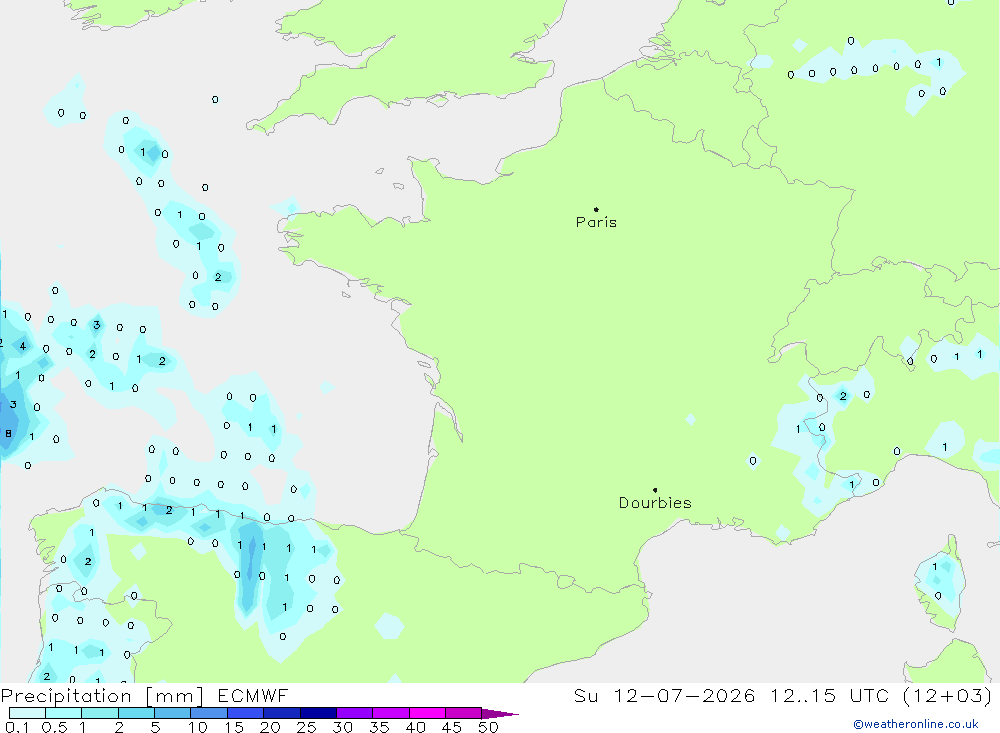
Task: Select the 30 mm purple legend swatch
Action: click(x=354, y=713)
